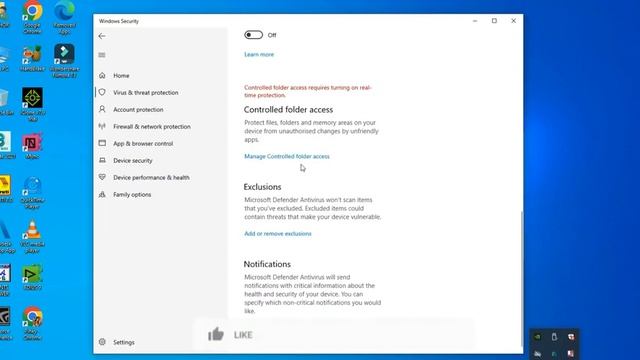Click the back arrow in Windows Security

[x=102, y=36]
